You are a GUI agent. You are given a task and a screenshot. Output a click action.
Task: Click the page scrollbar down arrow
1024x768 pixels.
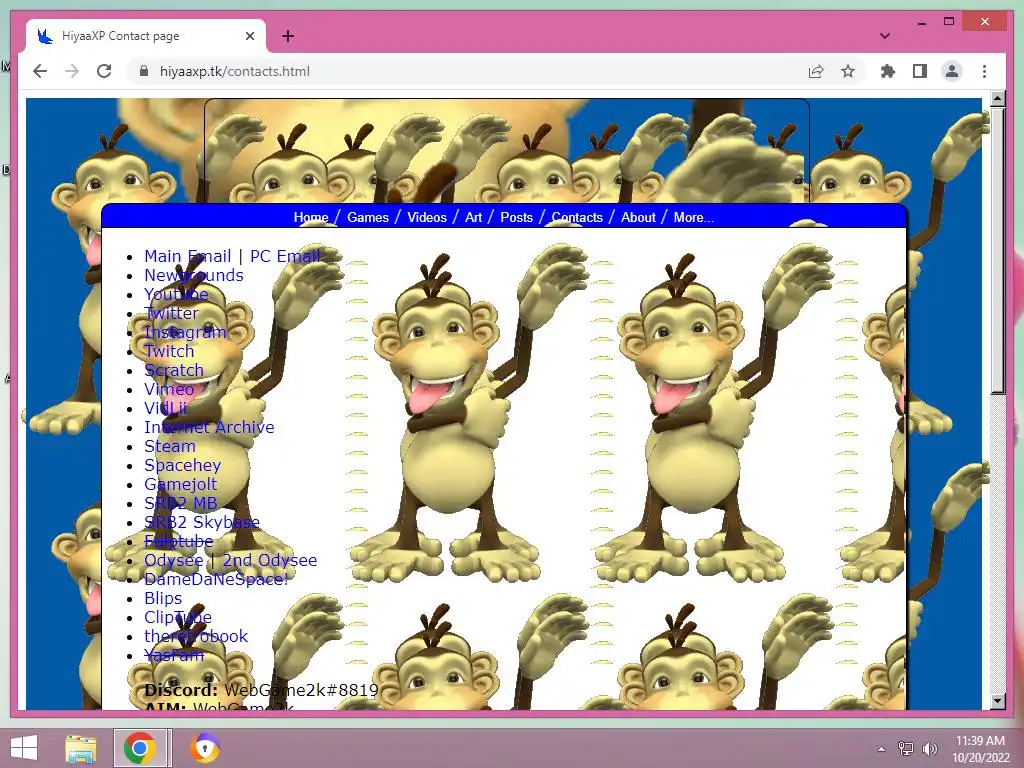997,701
